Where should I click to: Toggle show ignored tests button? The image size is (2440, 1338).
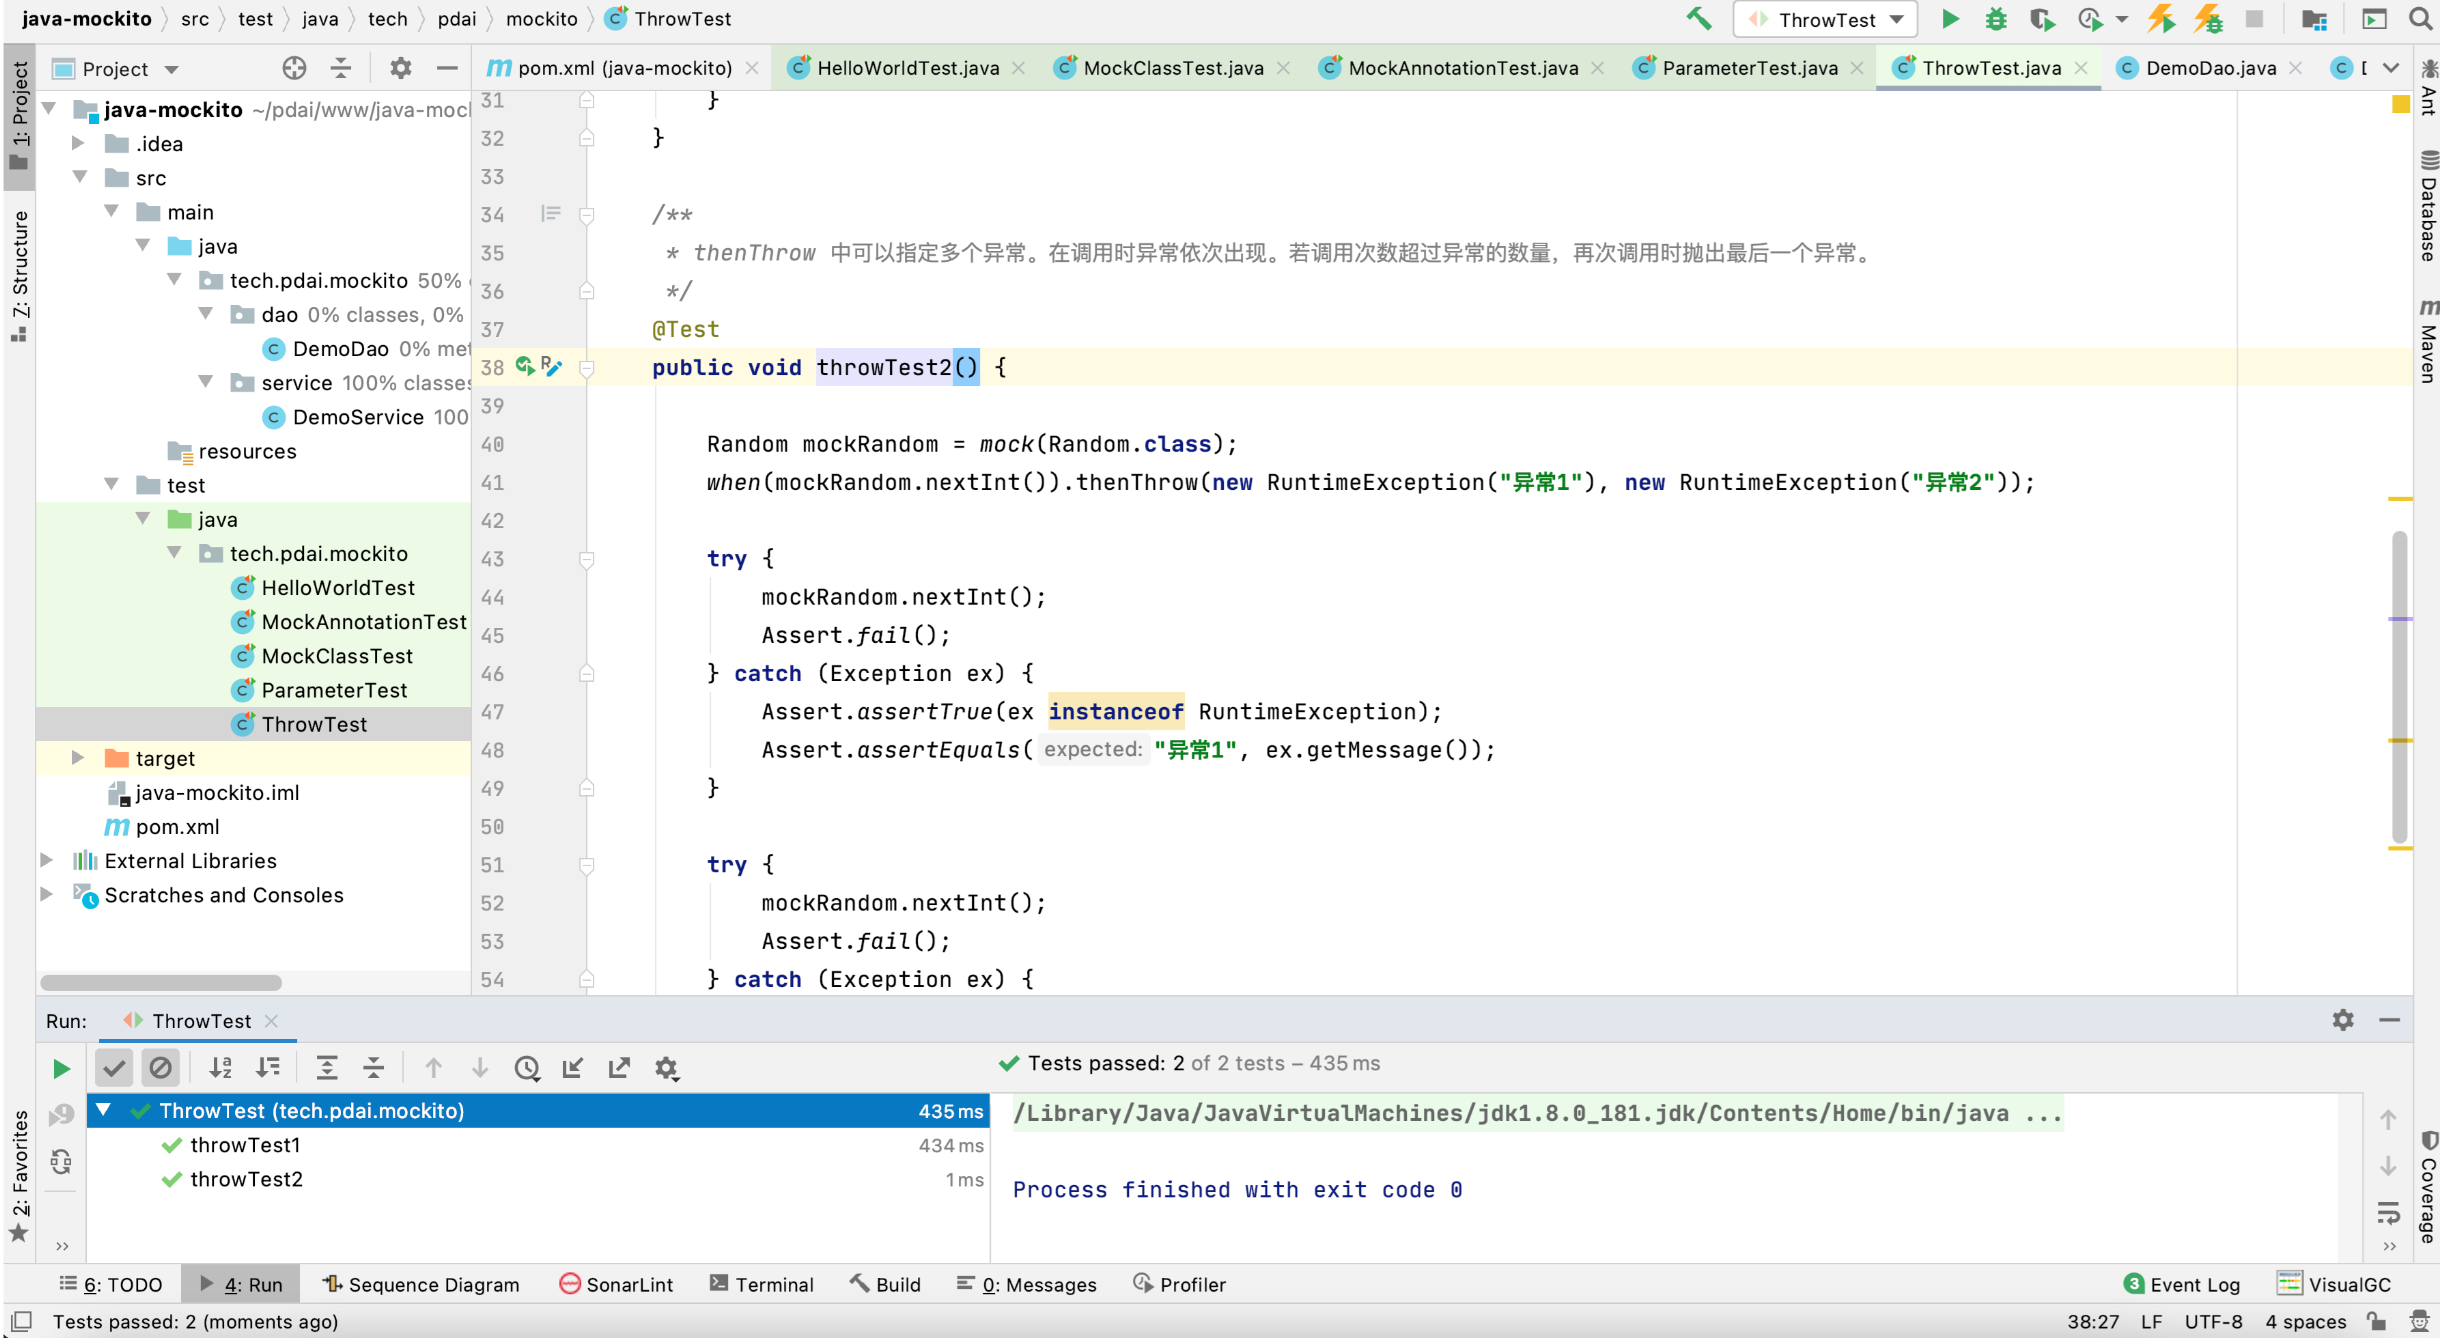[x=160, y=1068]
